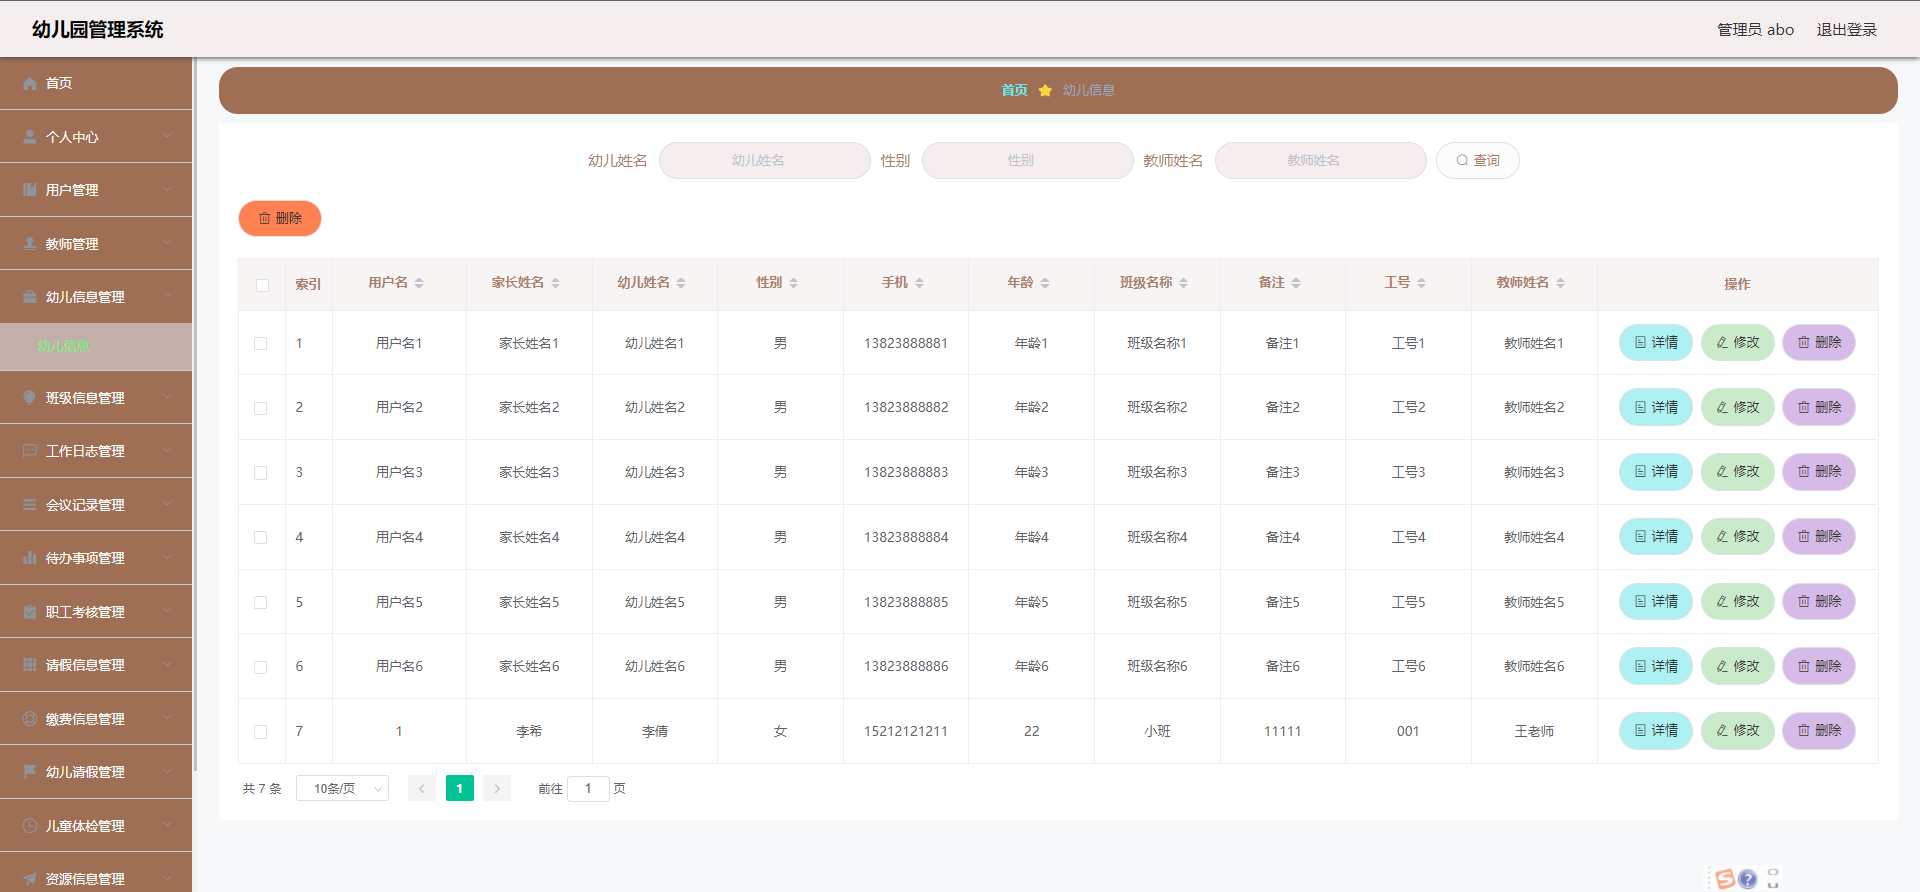Select 幼儿信息 submenu item
The image size is (1920, 892).
(x=96, y=347)
